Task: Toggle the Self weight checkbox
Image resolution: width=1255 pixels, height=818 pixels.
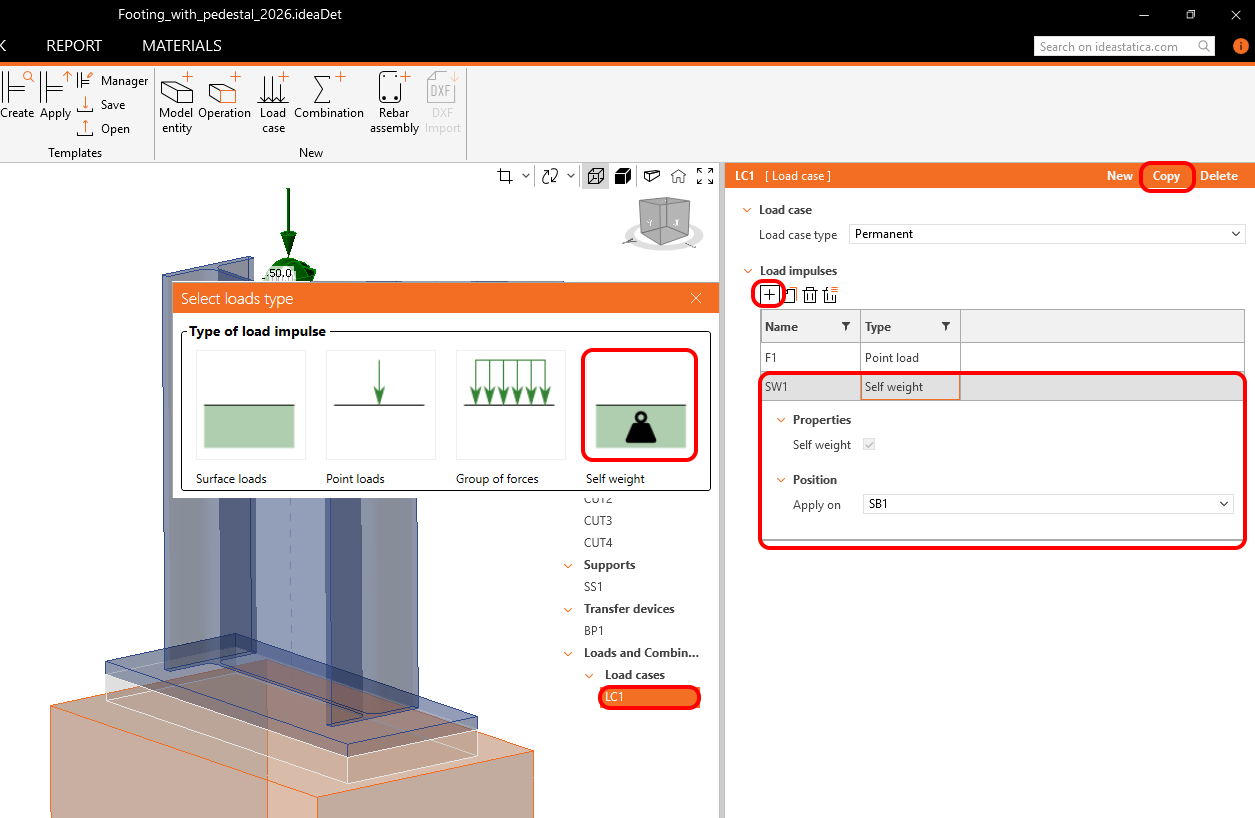Action: (869, 445)
